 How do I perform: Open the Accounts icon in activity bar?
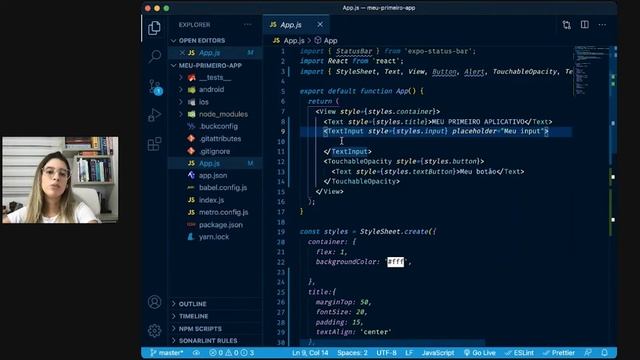[154, 302]
